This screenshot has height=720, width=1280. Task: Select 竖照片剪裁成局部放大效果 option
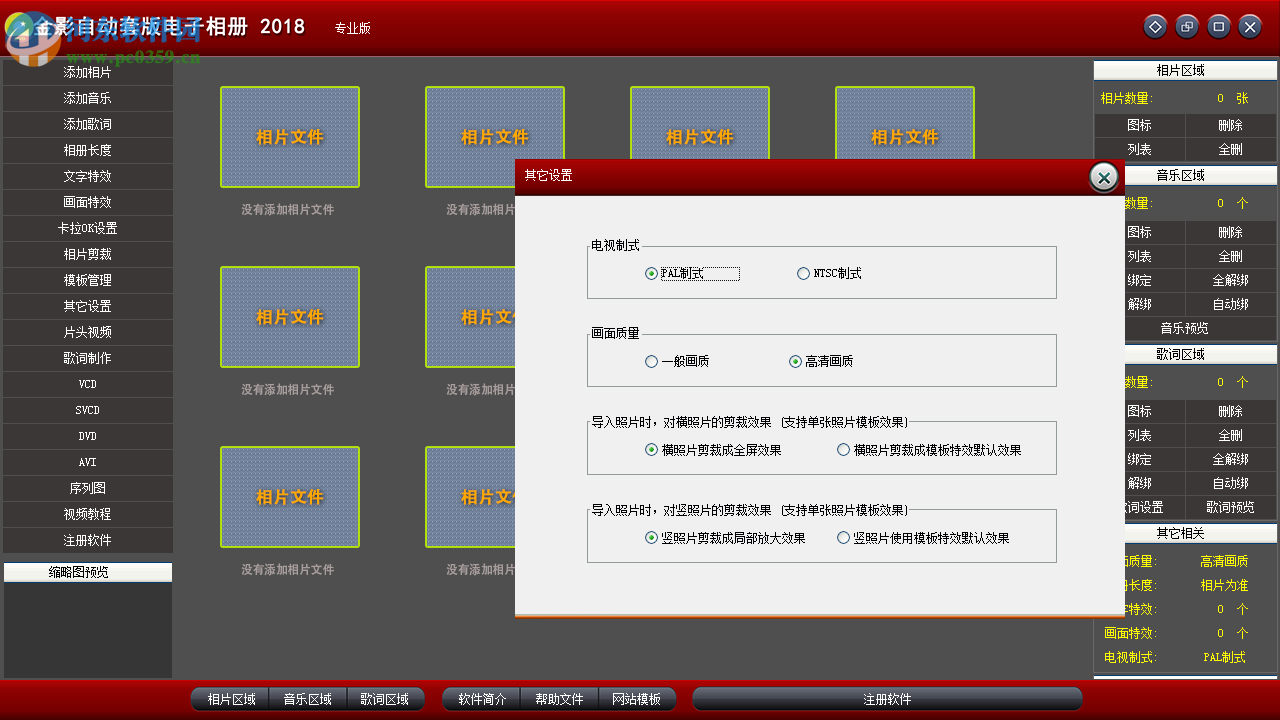725,538
